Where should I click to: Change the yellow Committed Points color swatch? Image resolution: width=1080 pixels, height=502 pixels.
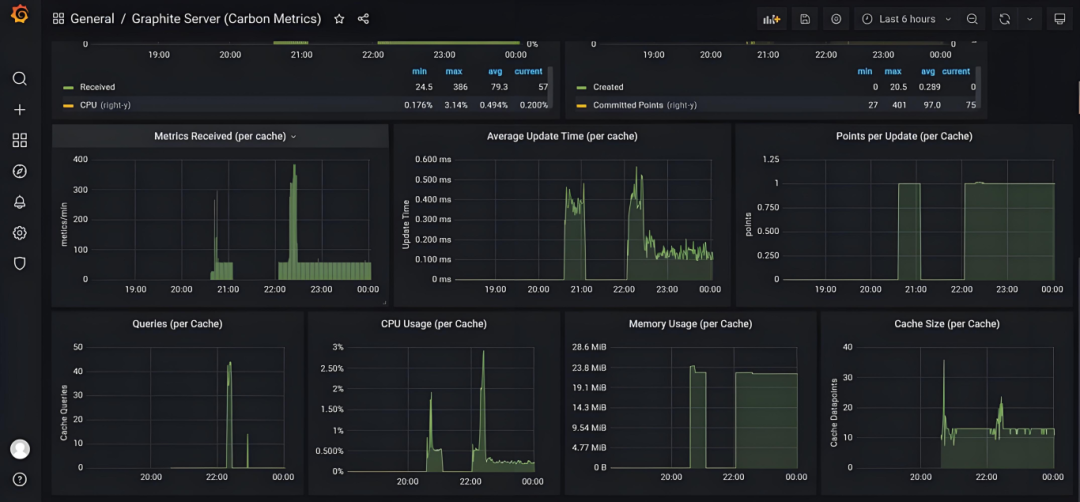coord(581,106)
